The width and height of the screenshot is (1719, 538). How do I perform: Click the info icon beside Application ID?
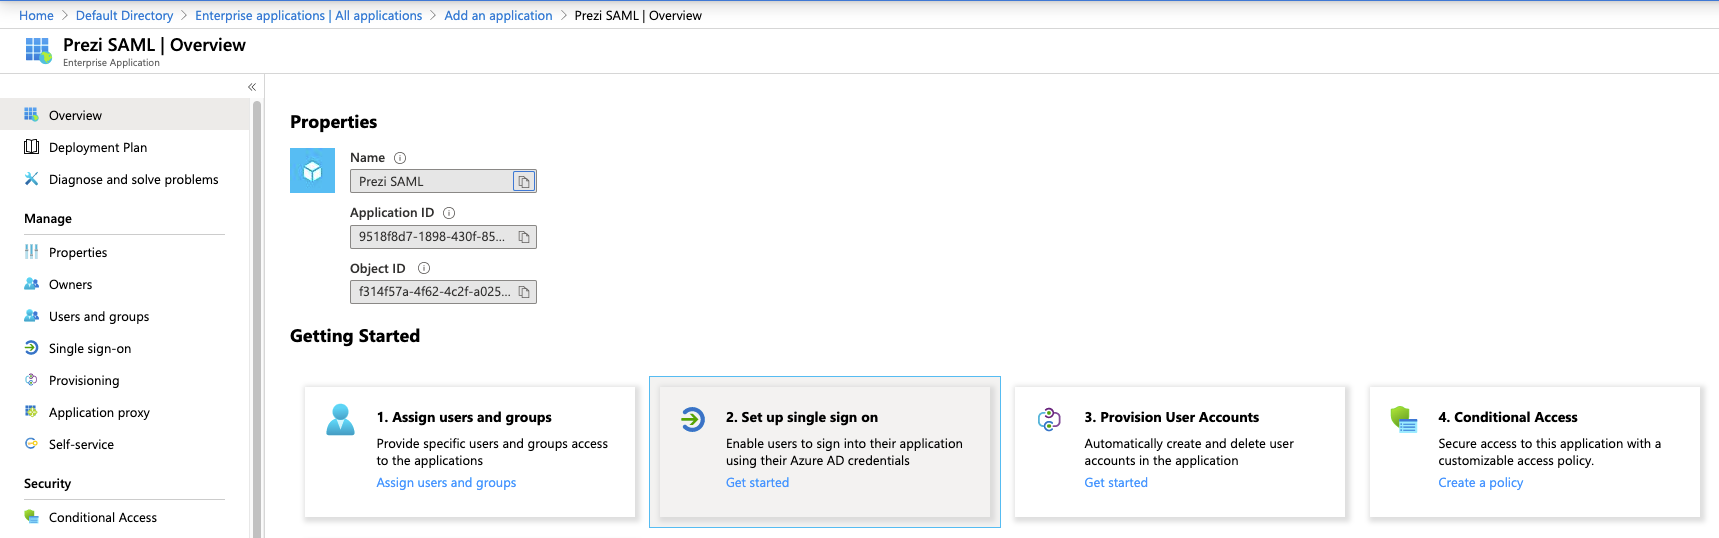449,213
